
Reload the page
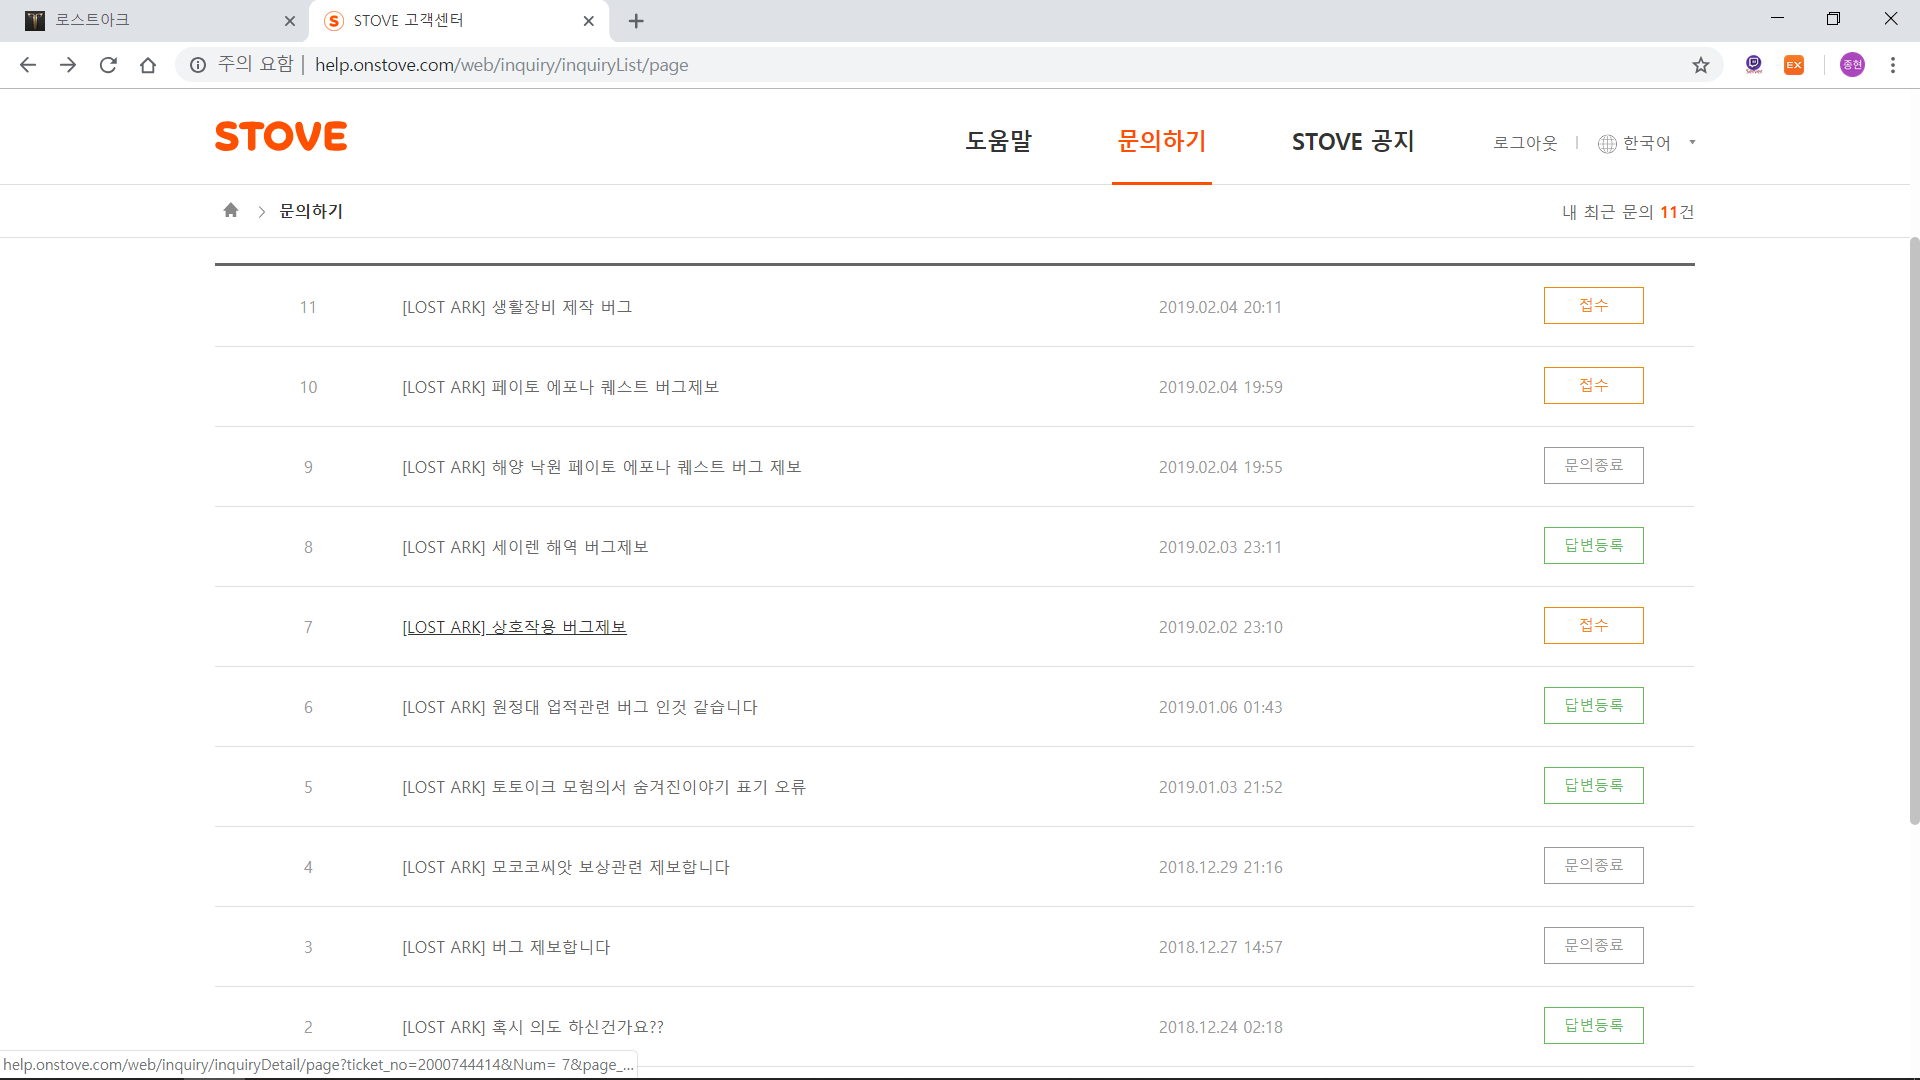(x=108, y=65)
